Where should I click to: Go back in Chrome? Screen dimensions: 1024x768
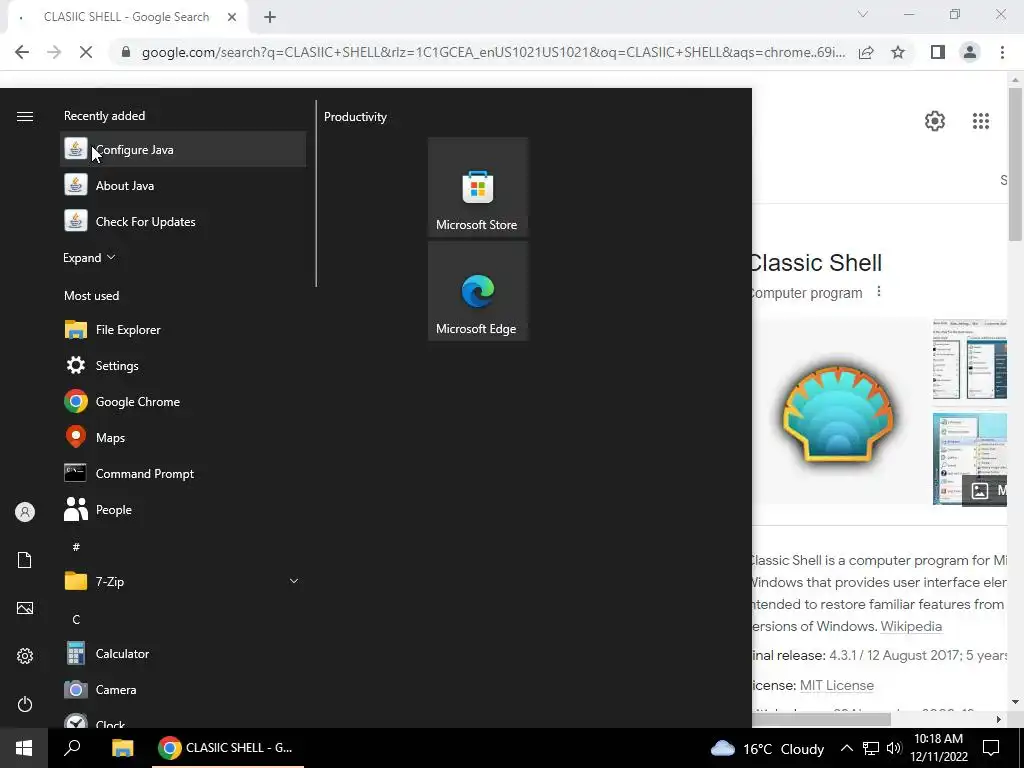point(22,52)
